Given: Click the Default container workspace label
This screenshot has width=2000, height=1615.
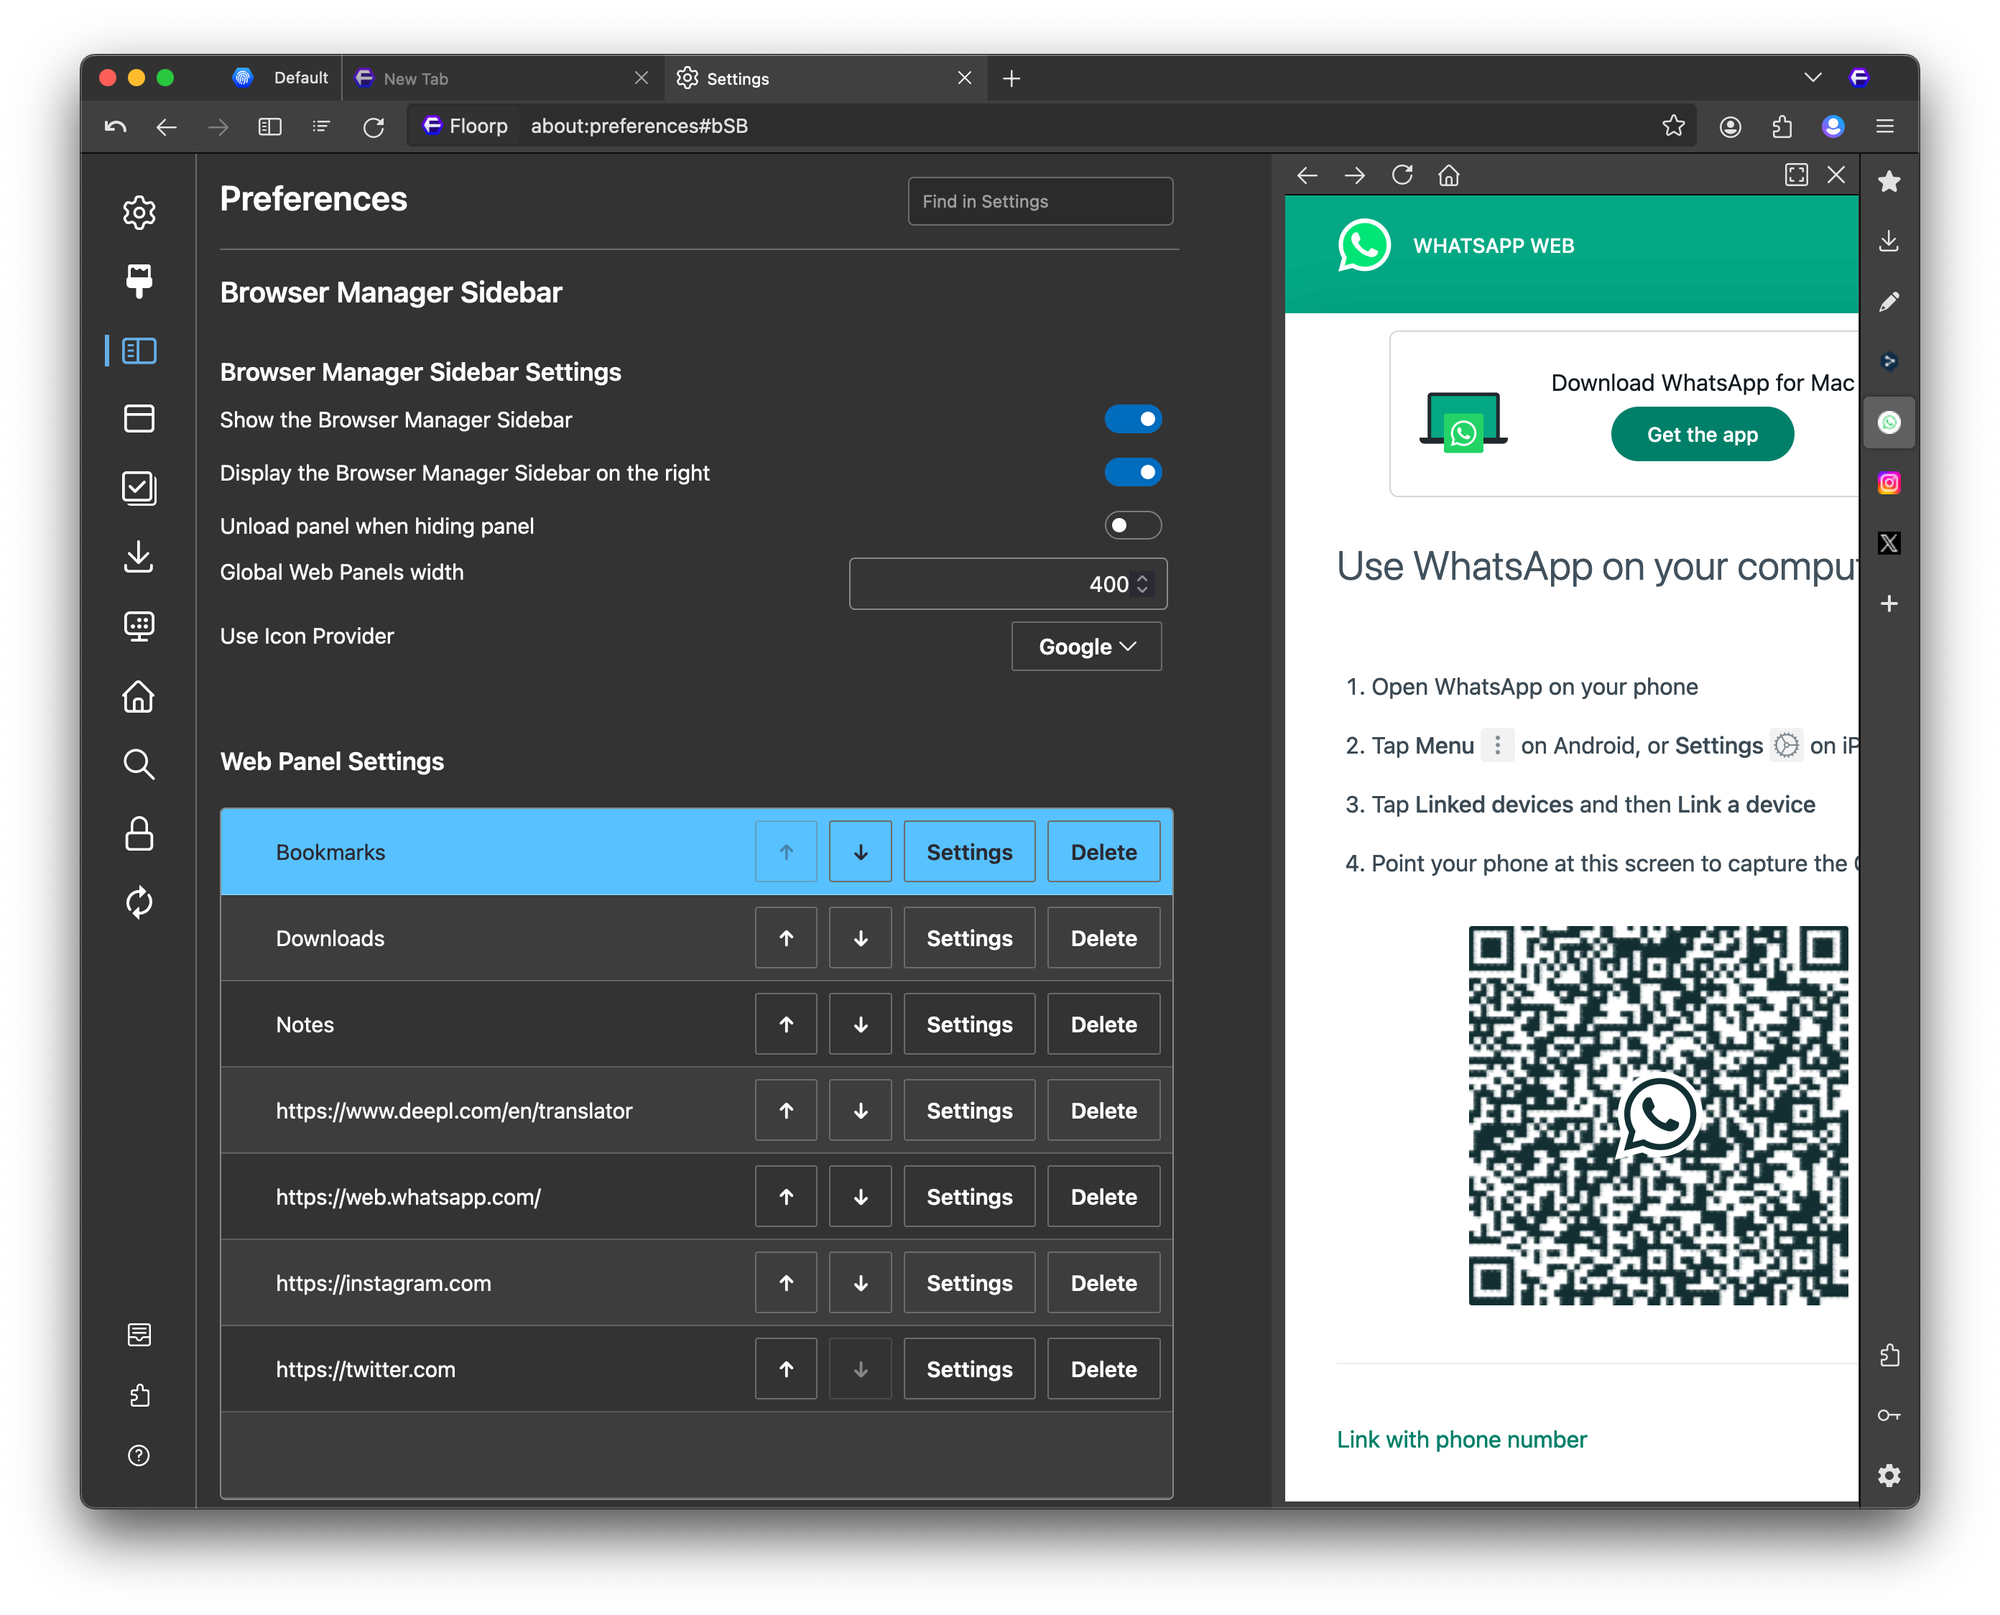Looking at the screenshot, I should (x=300, y=78).
